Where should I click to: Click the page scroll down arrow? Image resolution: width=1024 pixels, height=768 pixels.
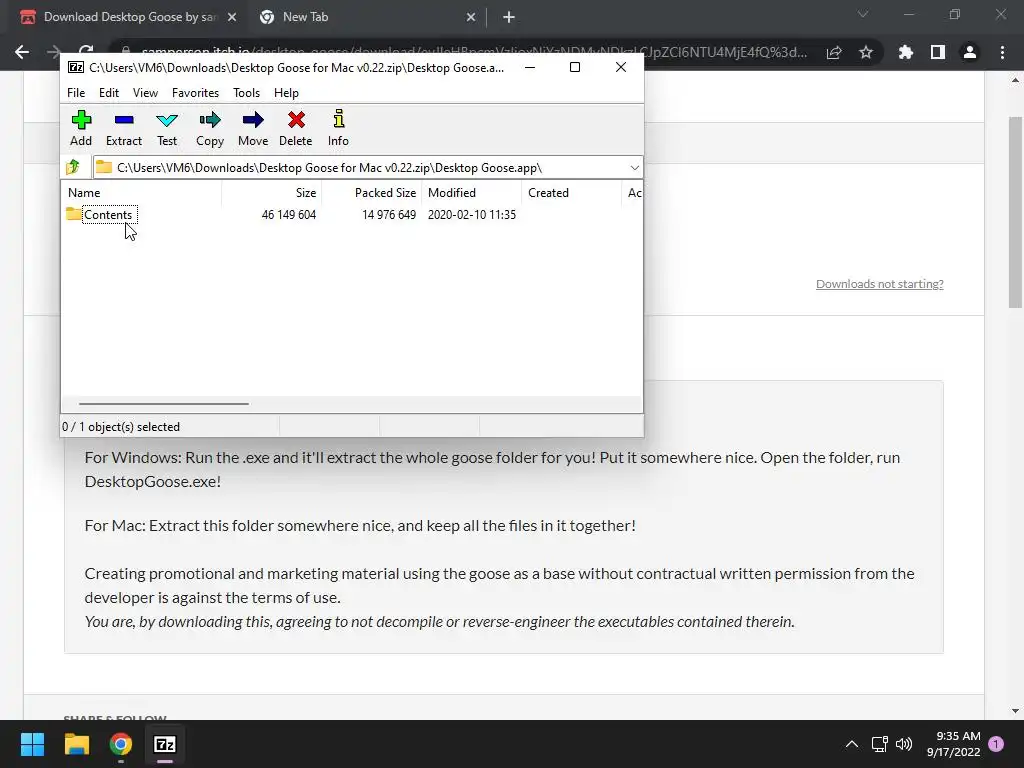pos(1015,711)
